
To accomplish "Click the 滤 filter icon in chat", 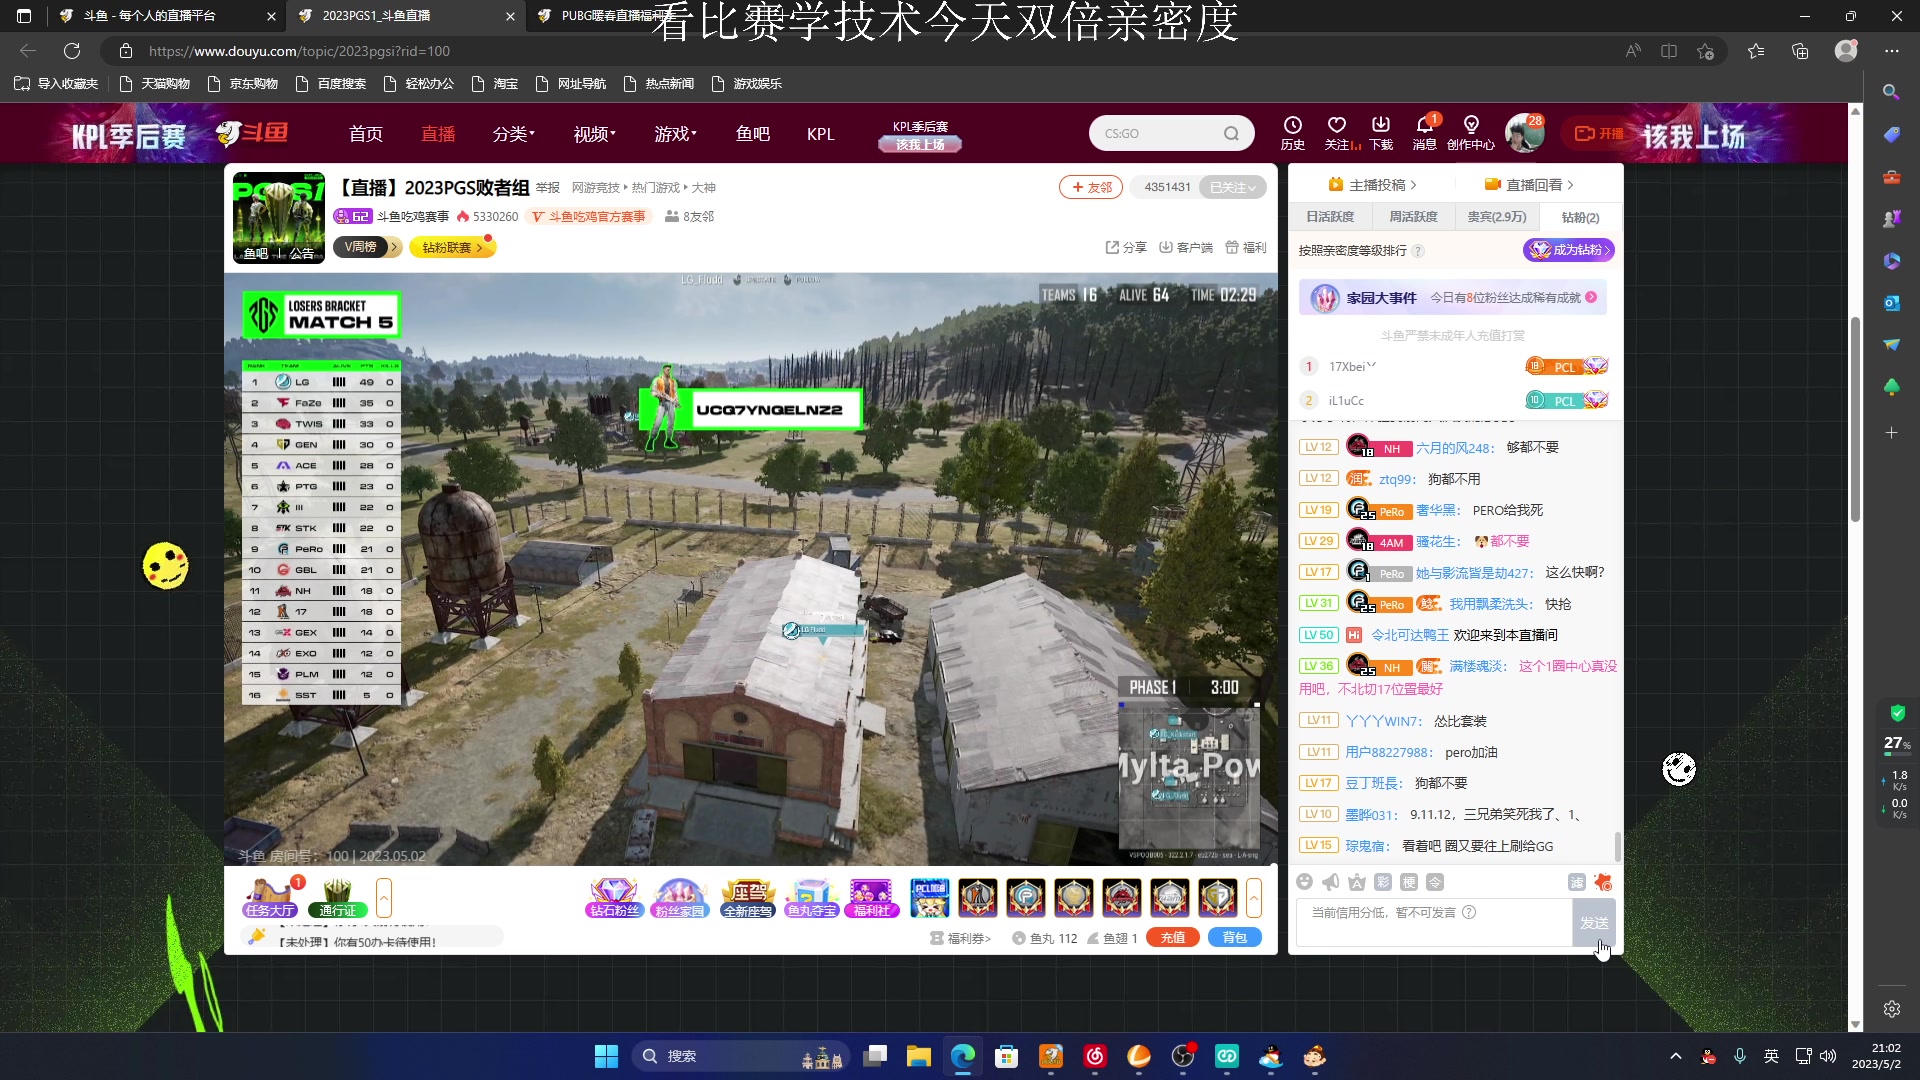I will (1577, 882).
